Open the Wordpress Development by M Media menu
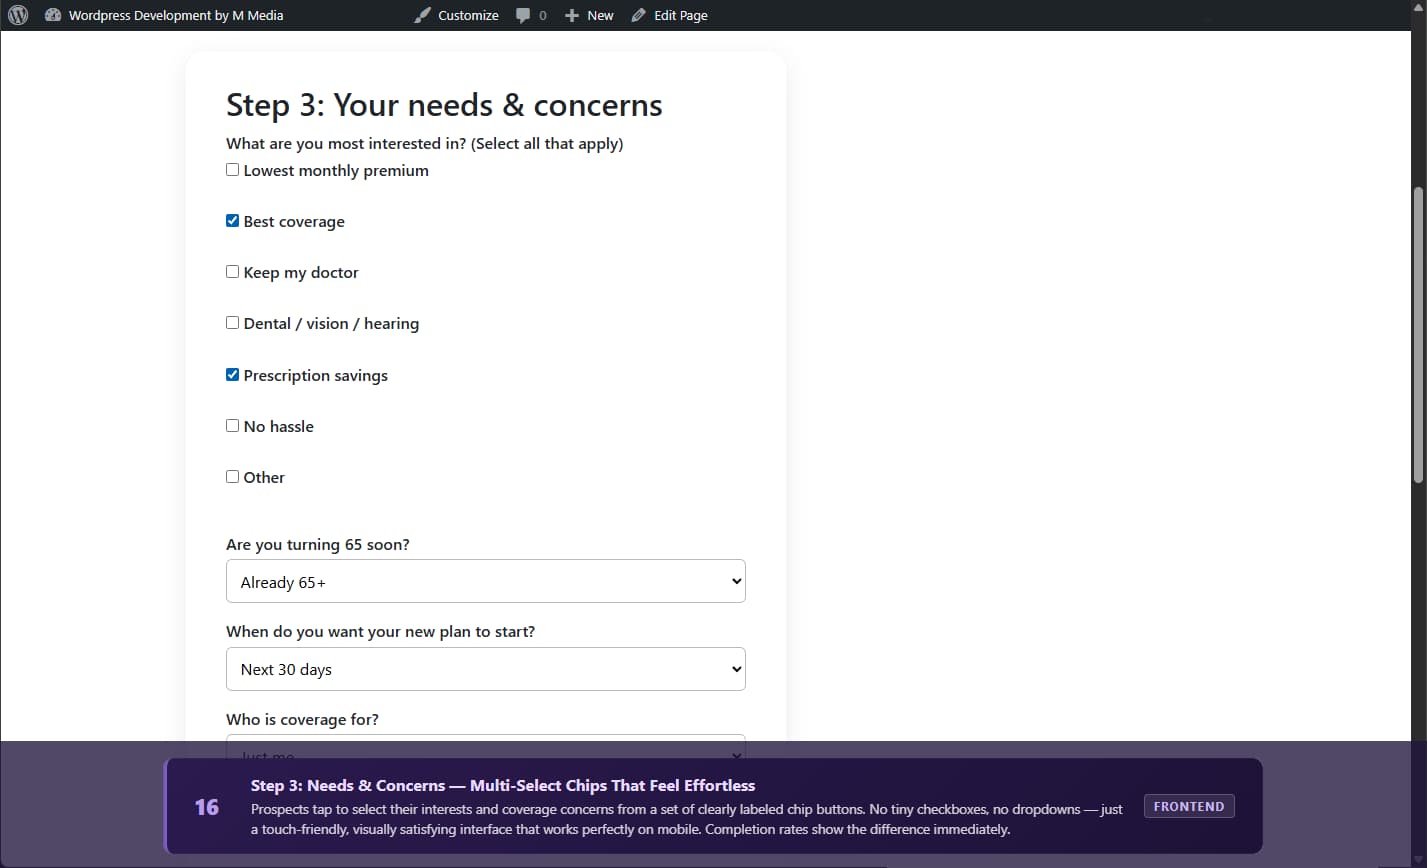The height and width of the screenshot is (868, 1427). 174,15
